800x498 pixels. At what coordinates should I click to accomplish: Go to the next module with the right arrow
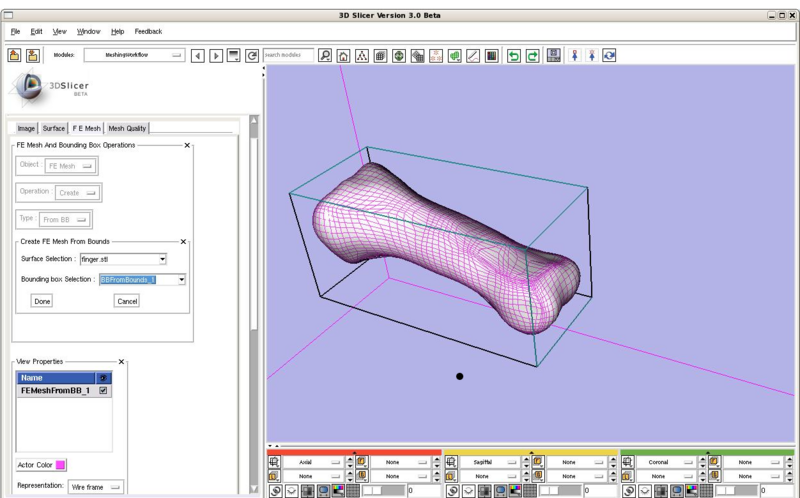(216, 55)
